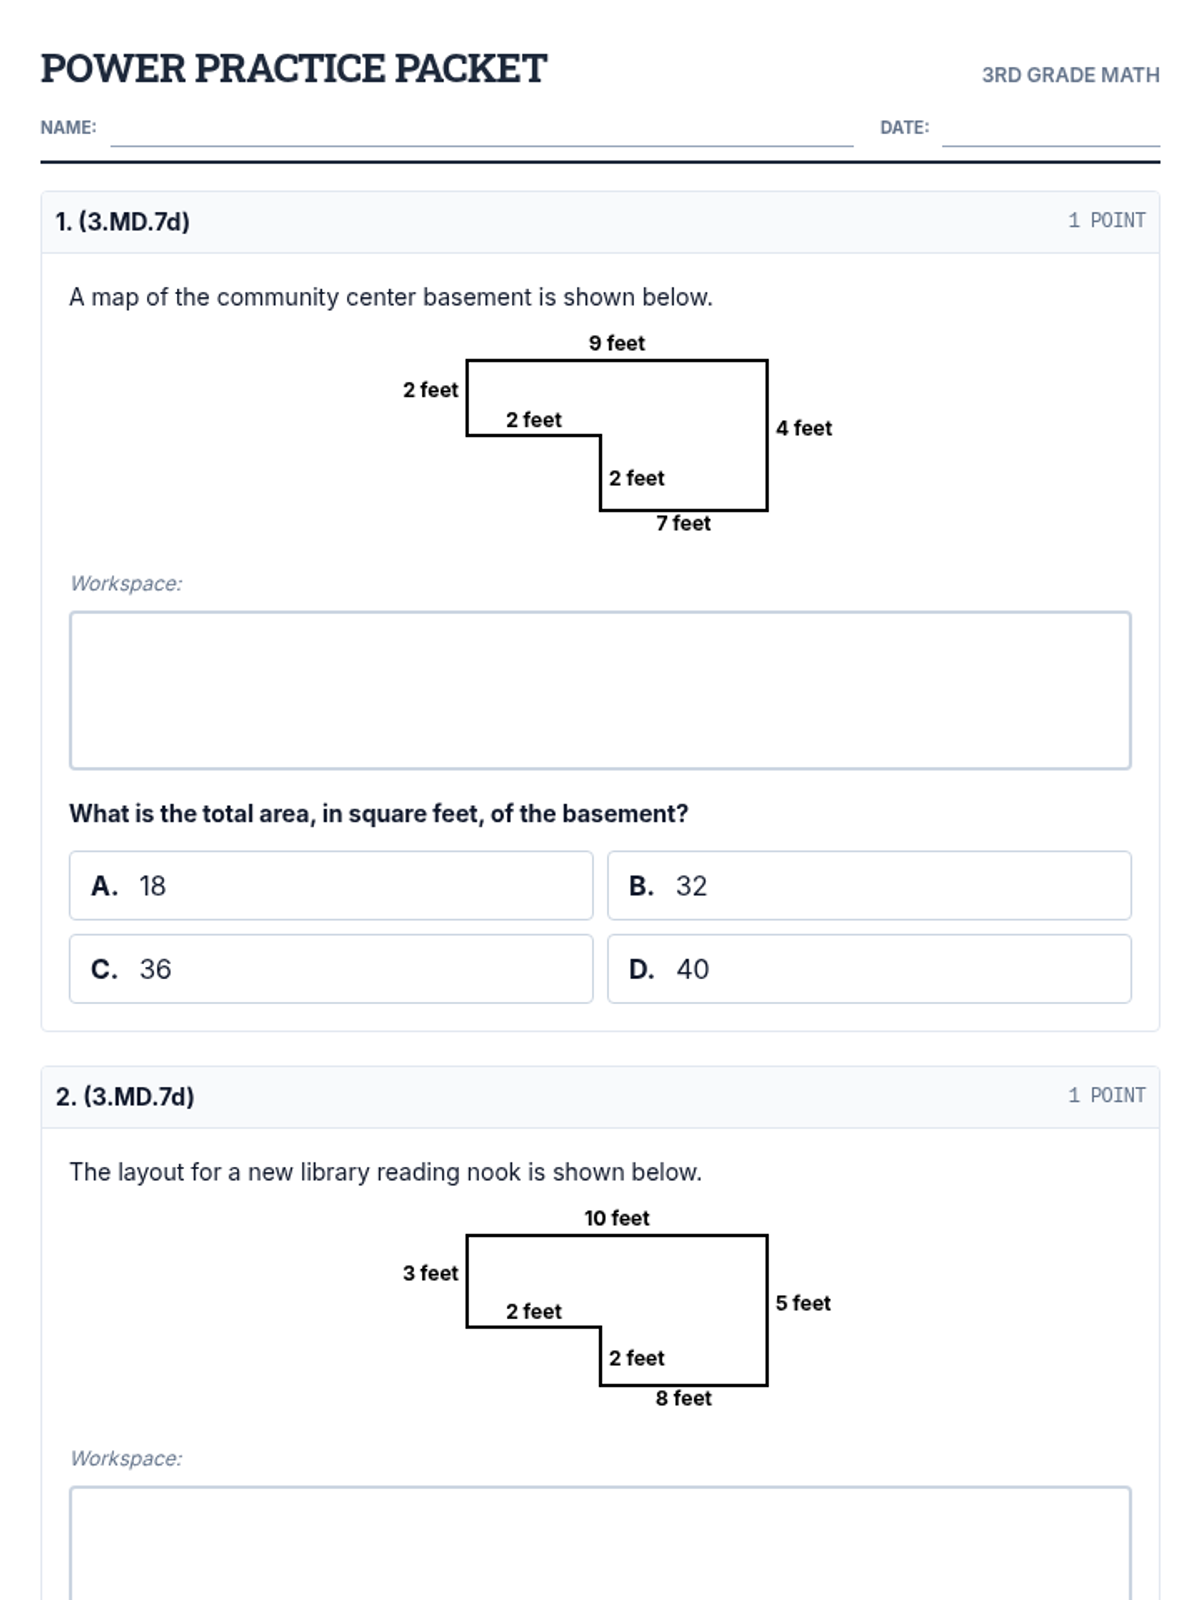Click the workspace box for question 2
Viewport: 1200px width, 1600px height.
point(600,1545)
